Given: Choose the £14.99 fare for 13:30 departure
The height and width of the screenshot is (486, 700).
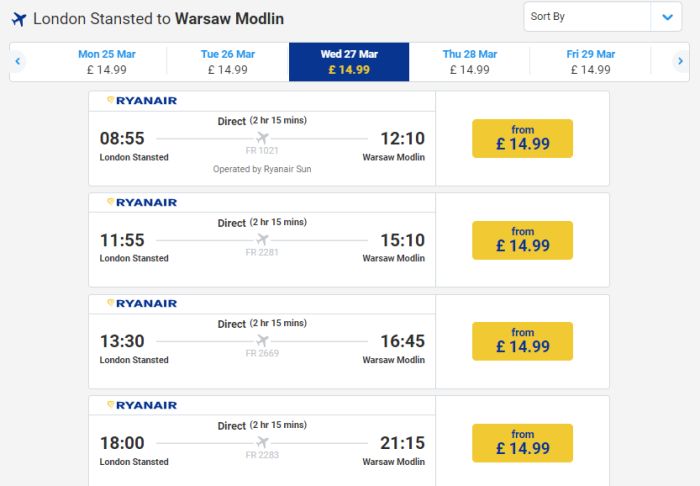Looking at the screenshot, I should [522, 341].
